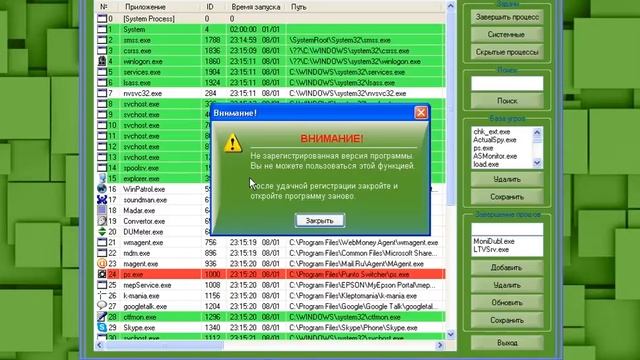Click the nvsvc32.exe window icon

[102, 93]
